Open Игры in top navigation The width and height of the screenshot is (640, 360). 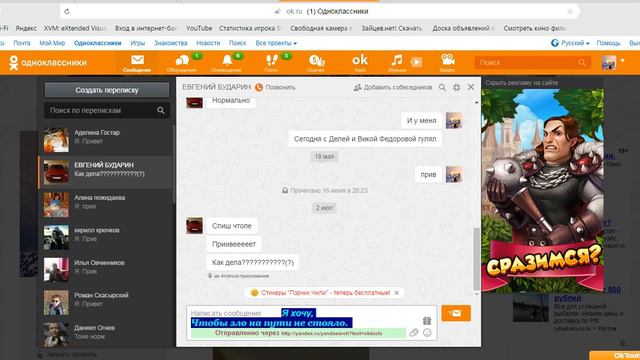(x=138, y=43)
